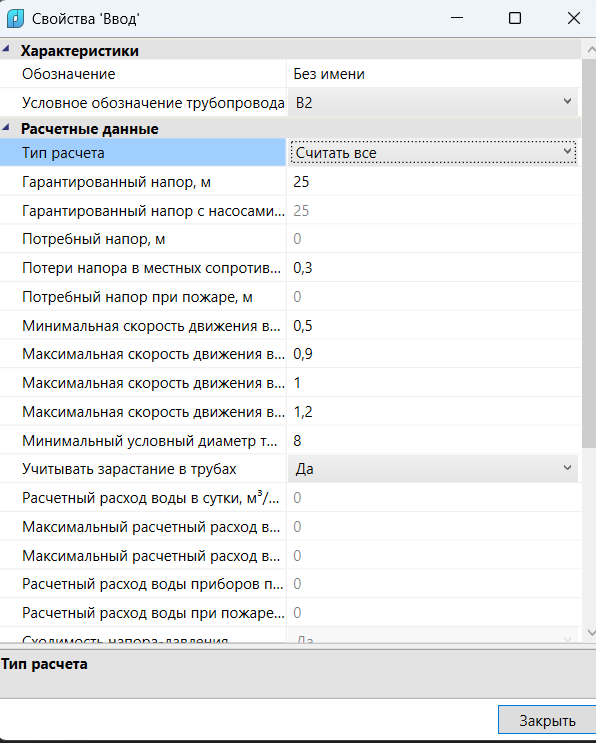Screen dimensions: 596x743
Task: Click the scrollbar up arrow
Action: [590, 49]
